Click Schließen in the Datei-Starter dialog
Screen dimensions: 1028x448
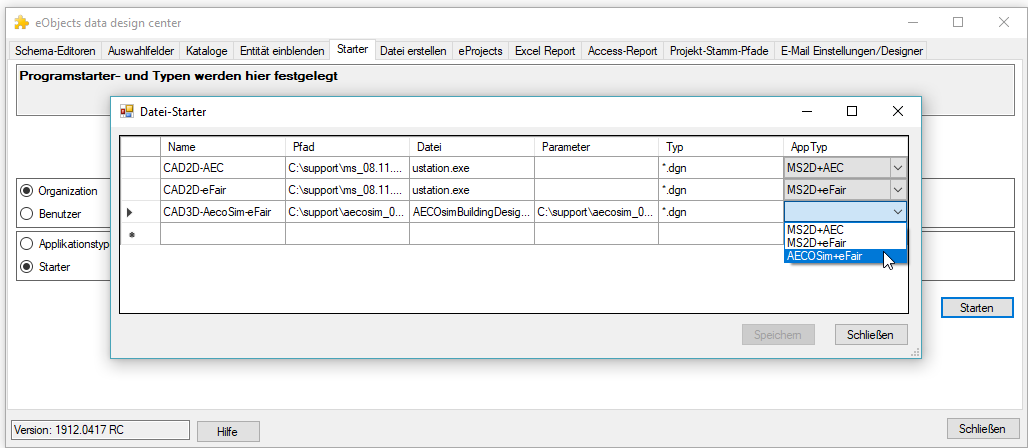pyautogui.click(x=871, y=335)
